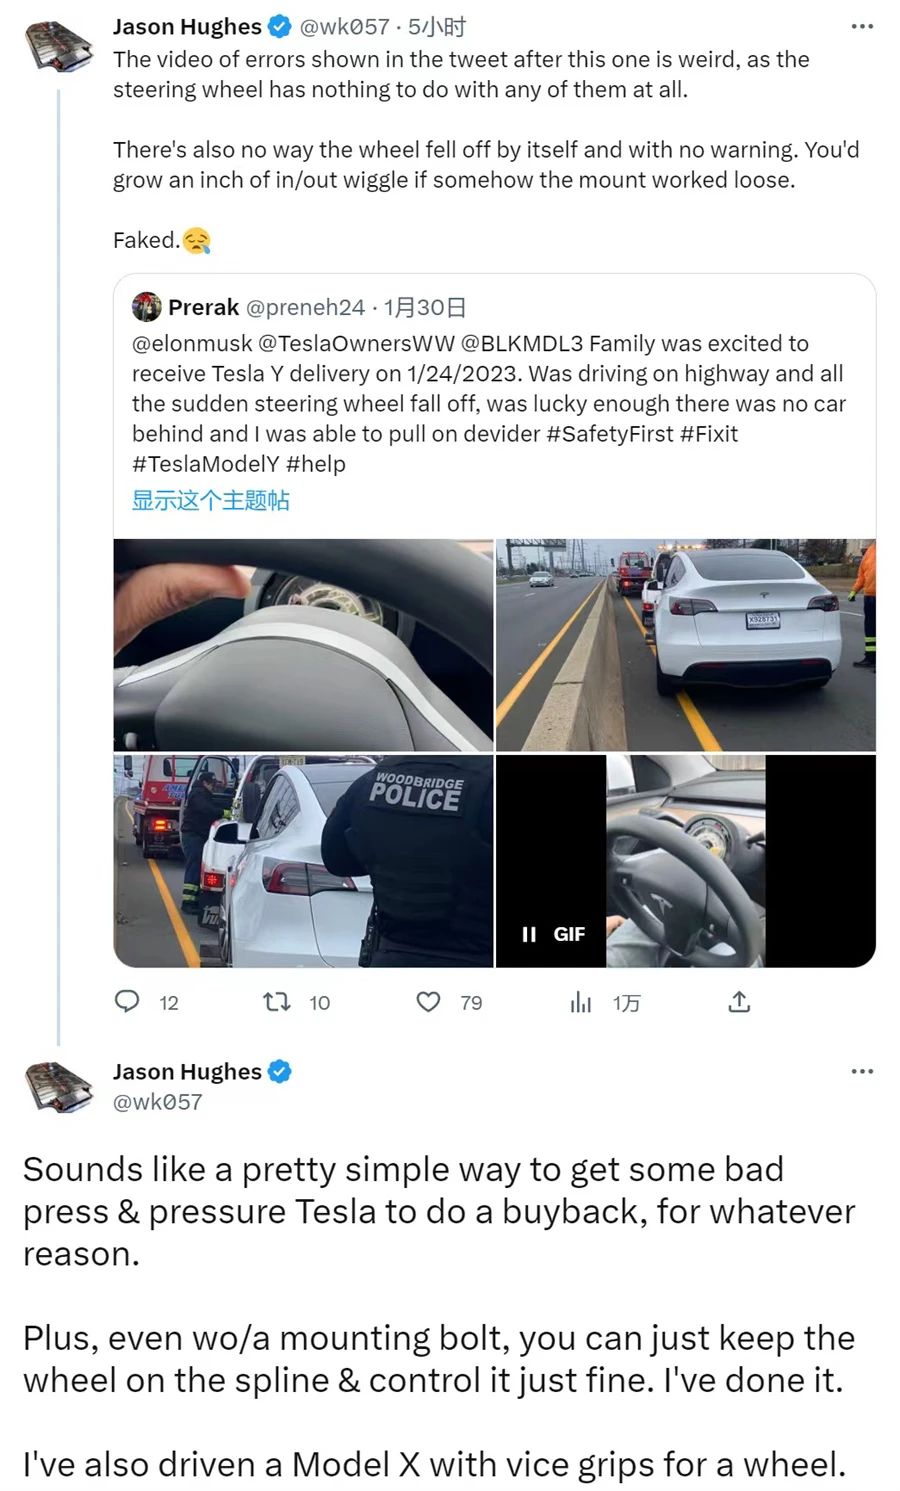
Task: Open more options on the second tweet
Action: tap(861, 1072)
